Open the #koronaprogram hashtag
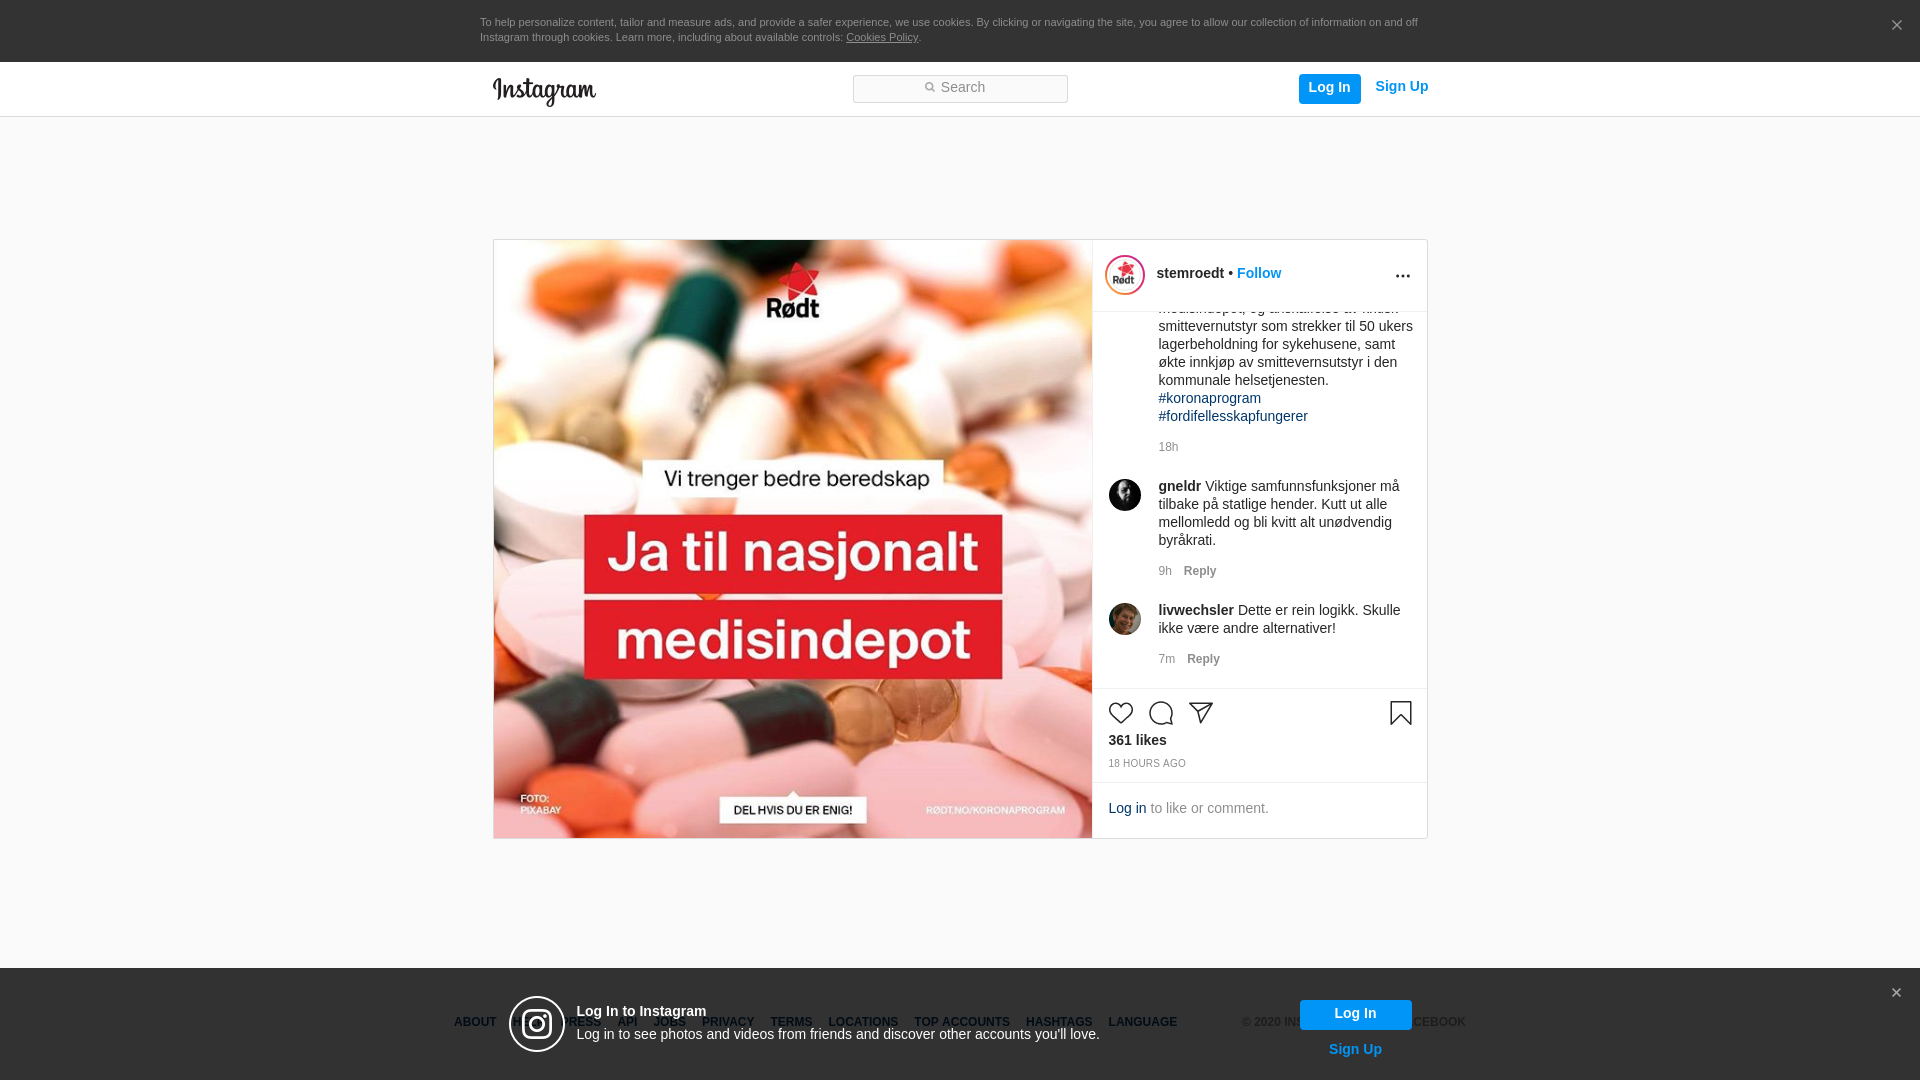The width and height of the screenshot is (1920, 1080). coord(1209,398)
